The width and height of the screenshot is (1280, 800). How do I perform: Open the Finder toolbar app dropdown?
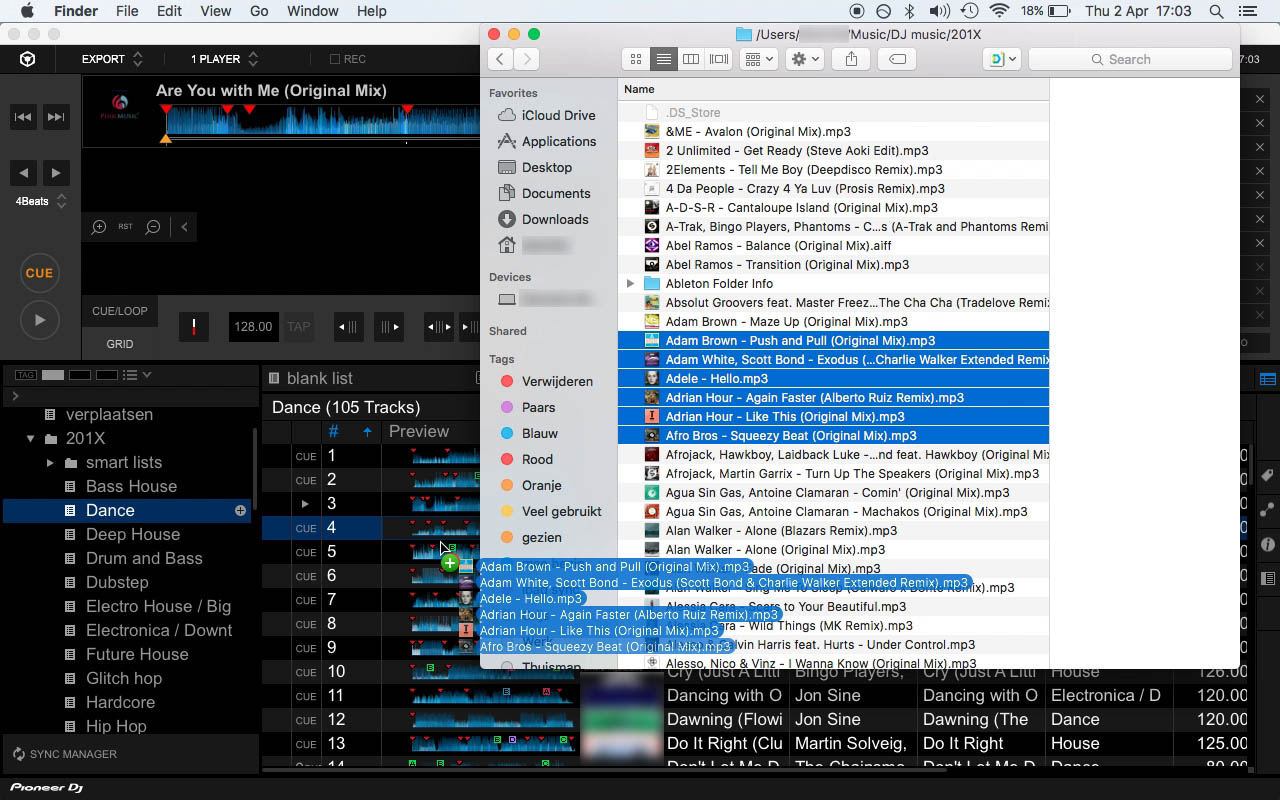(x=1002, y=59)
